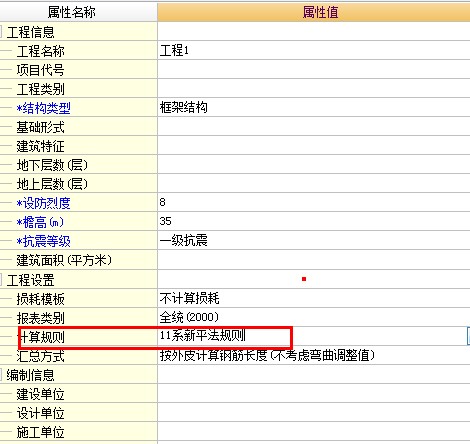Select the 设计单位 property label

tap(40, 413)
